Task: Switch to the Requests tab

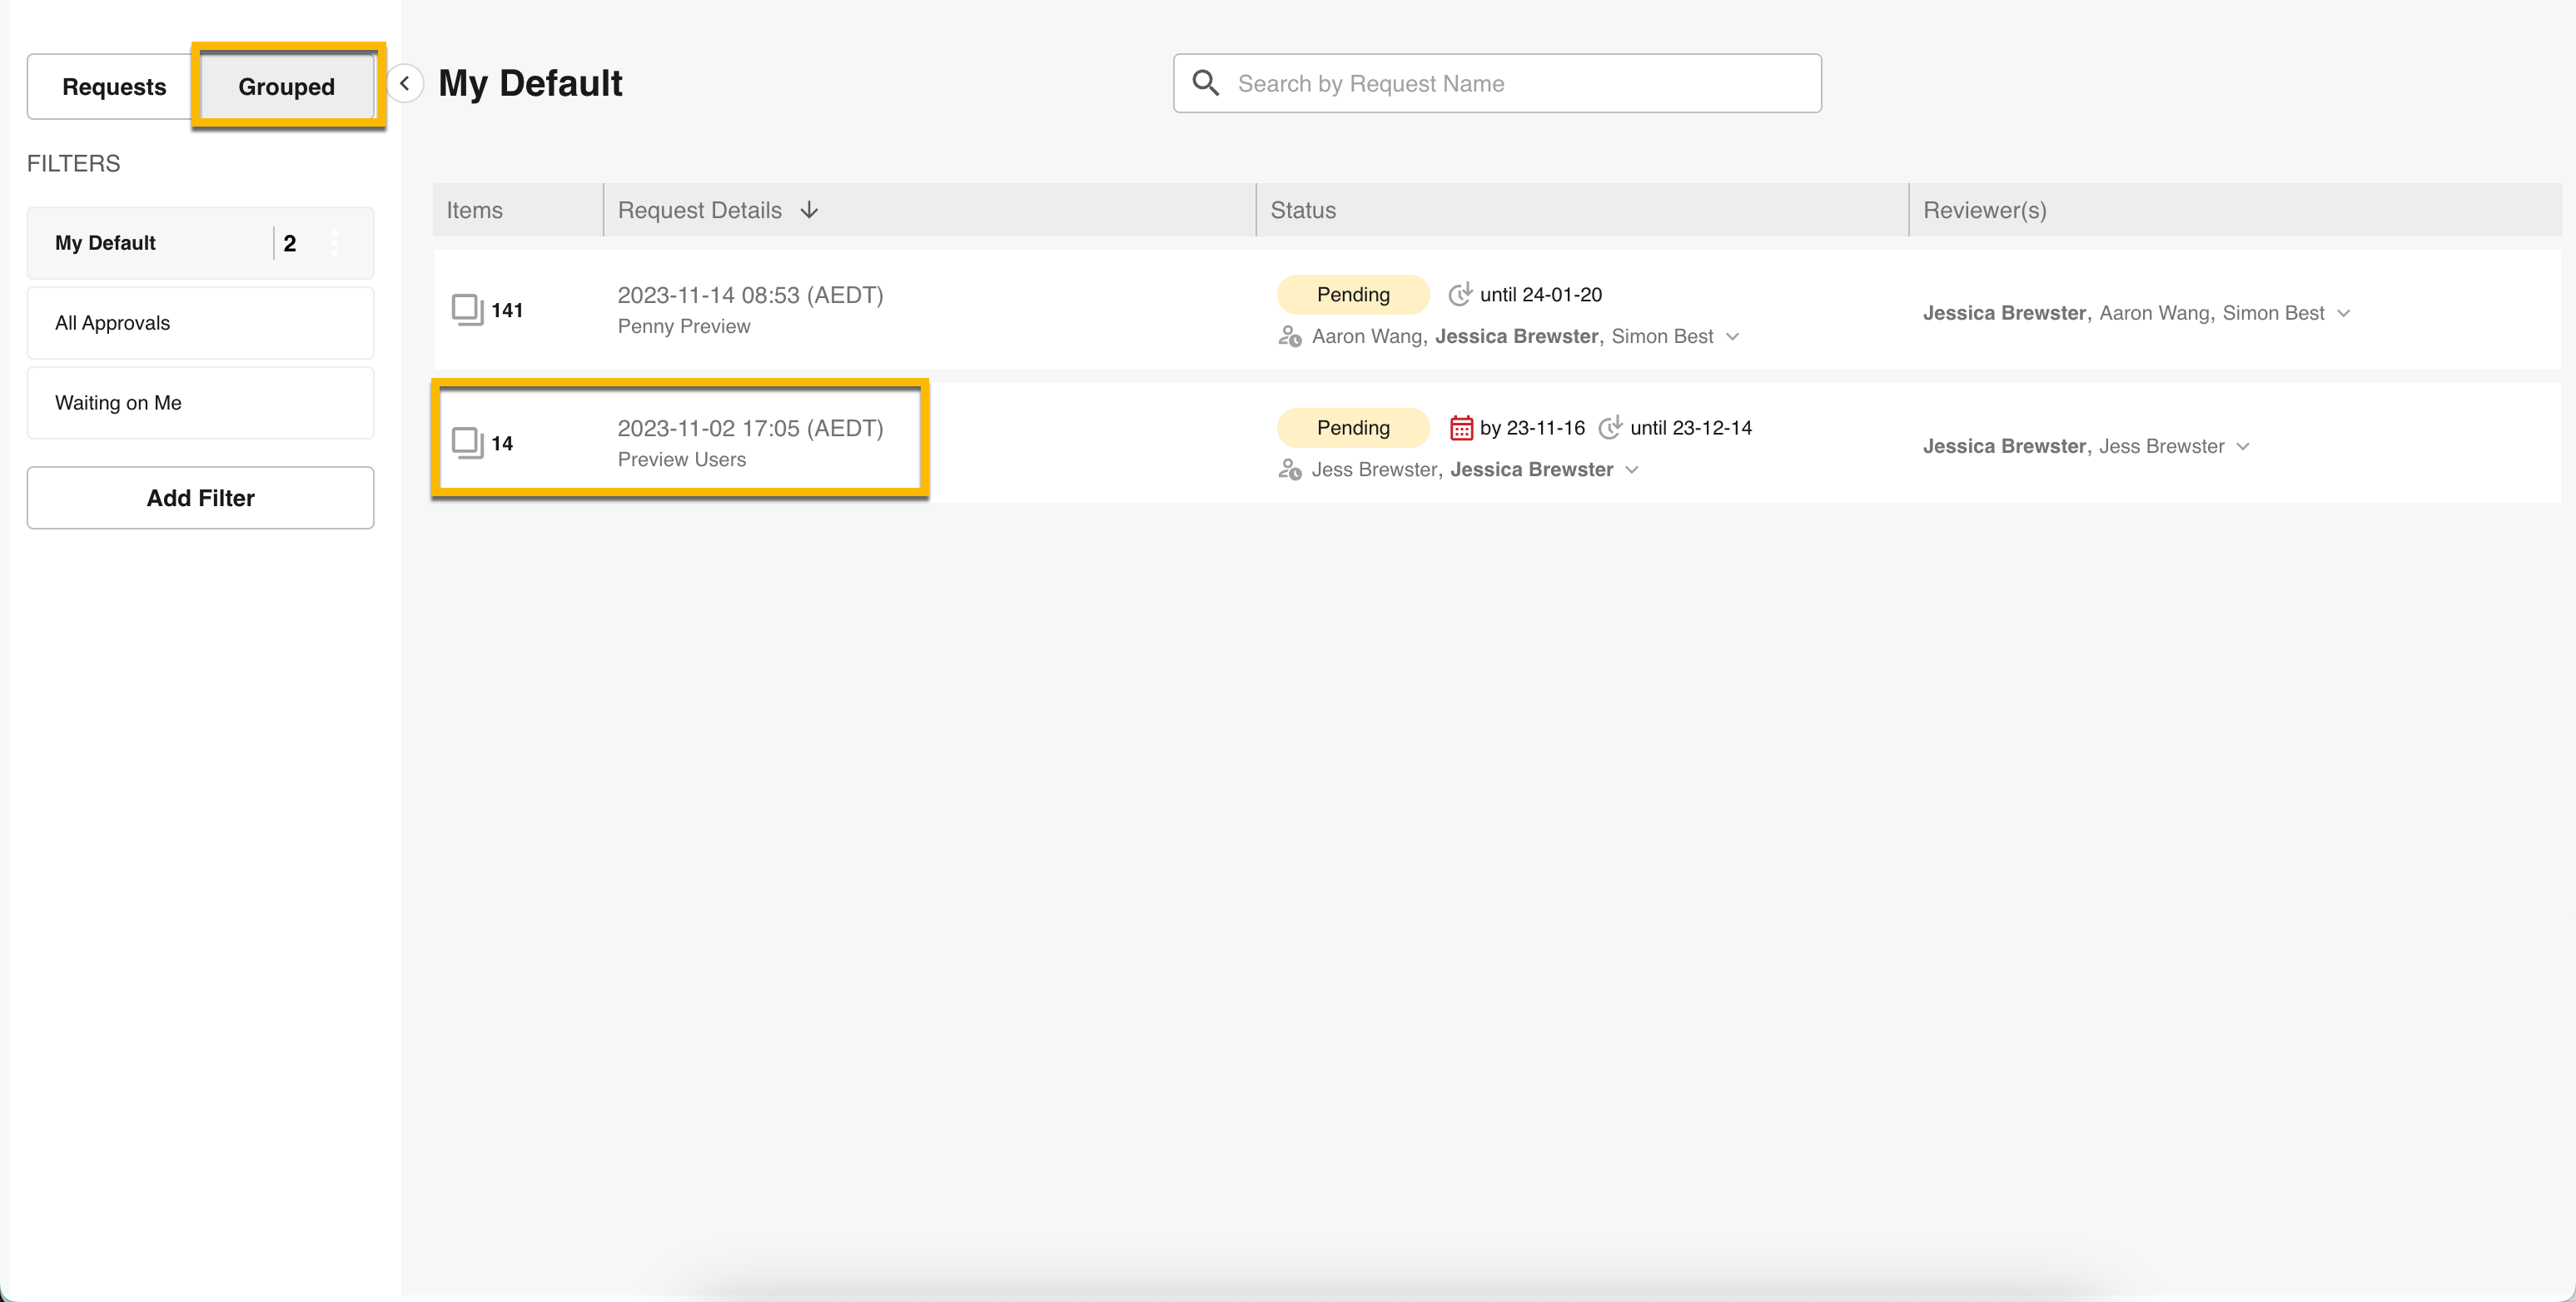Action: (x=114, y=87)
